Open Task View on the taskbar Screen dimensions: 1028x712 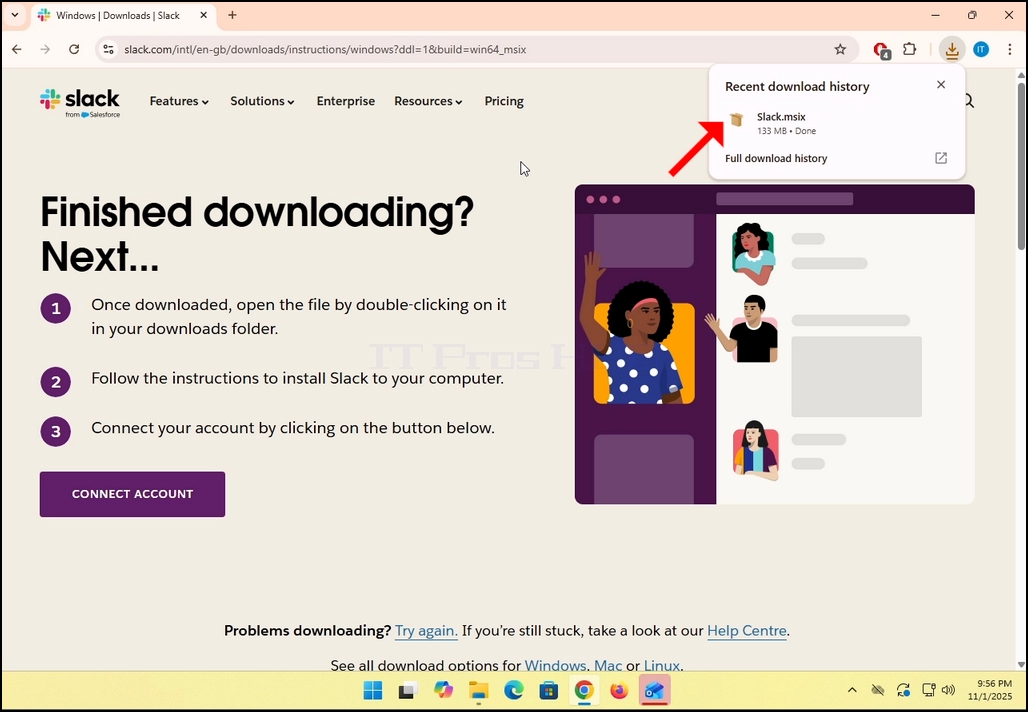pyautogui.click(x=408, y=690)
